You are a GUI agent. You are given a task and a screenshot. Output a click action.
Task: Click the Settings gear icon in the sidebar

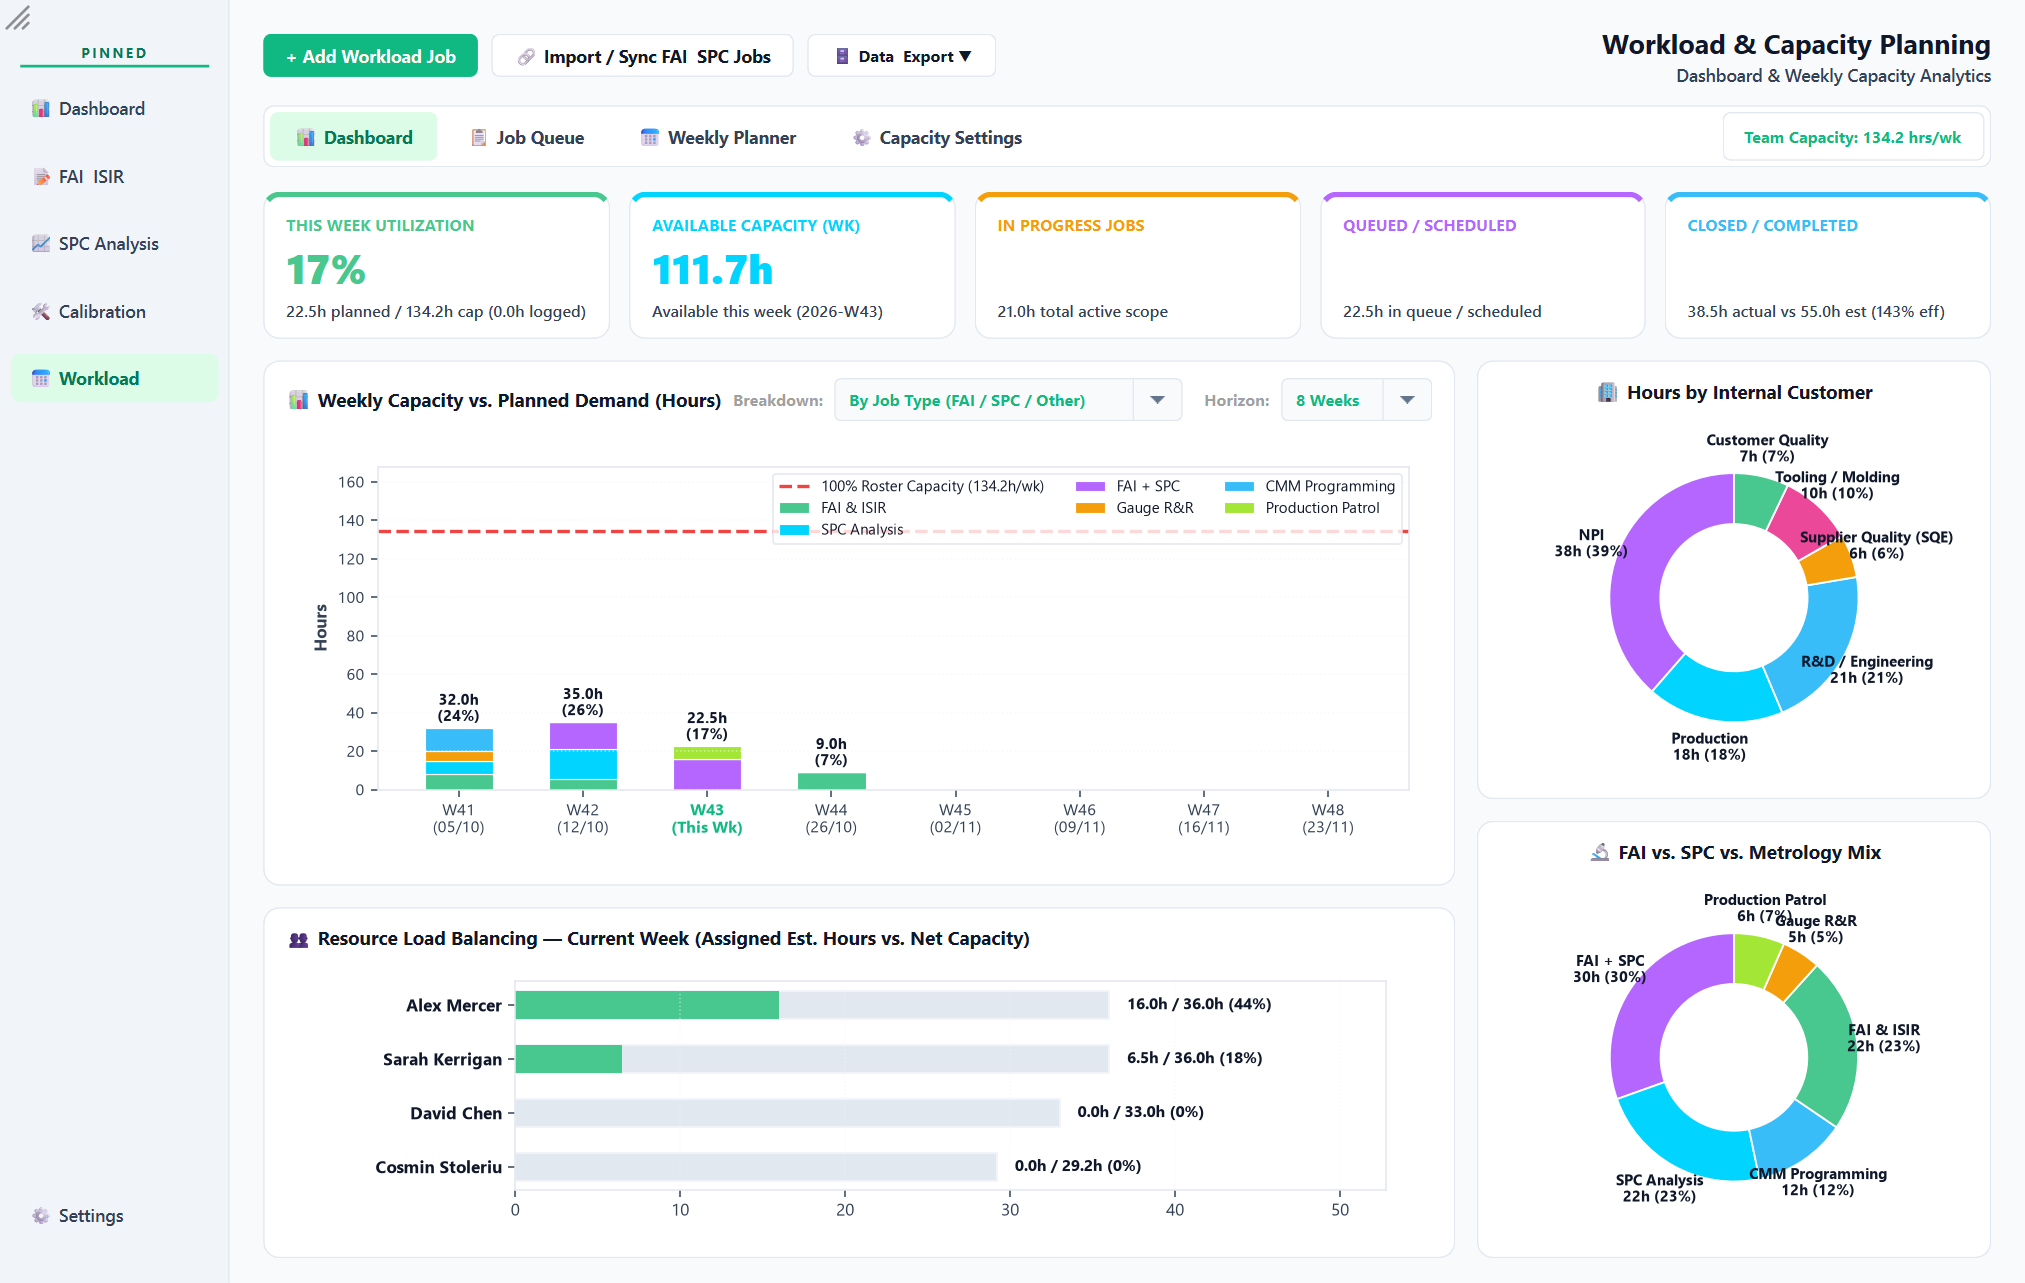pos(40,1216)
